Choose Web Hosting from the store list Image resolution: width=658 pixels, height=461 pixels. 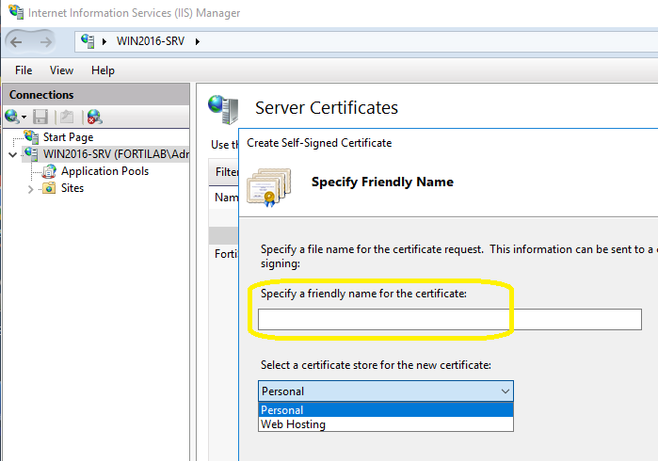292,424
